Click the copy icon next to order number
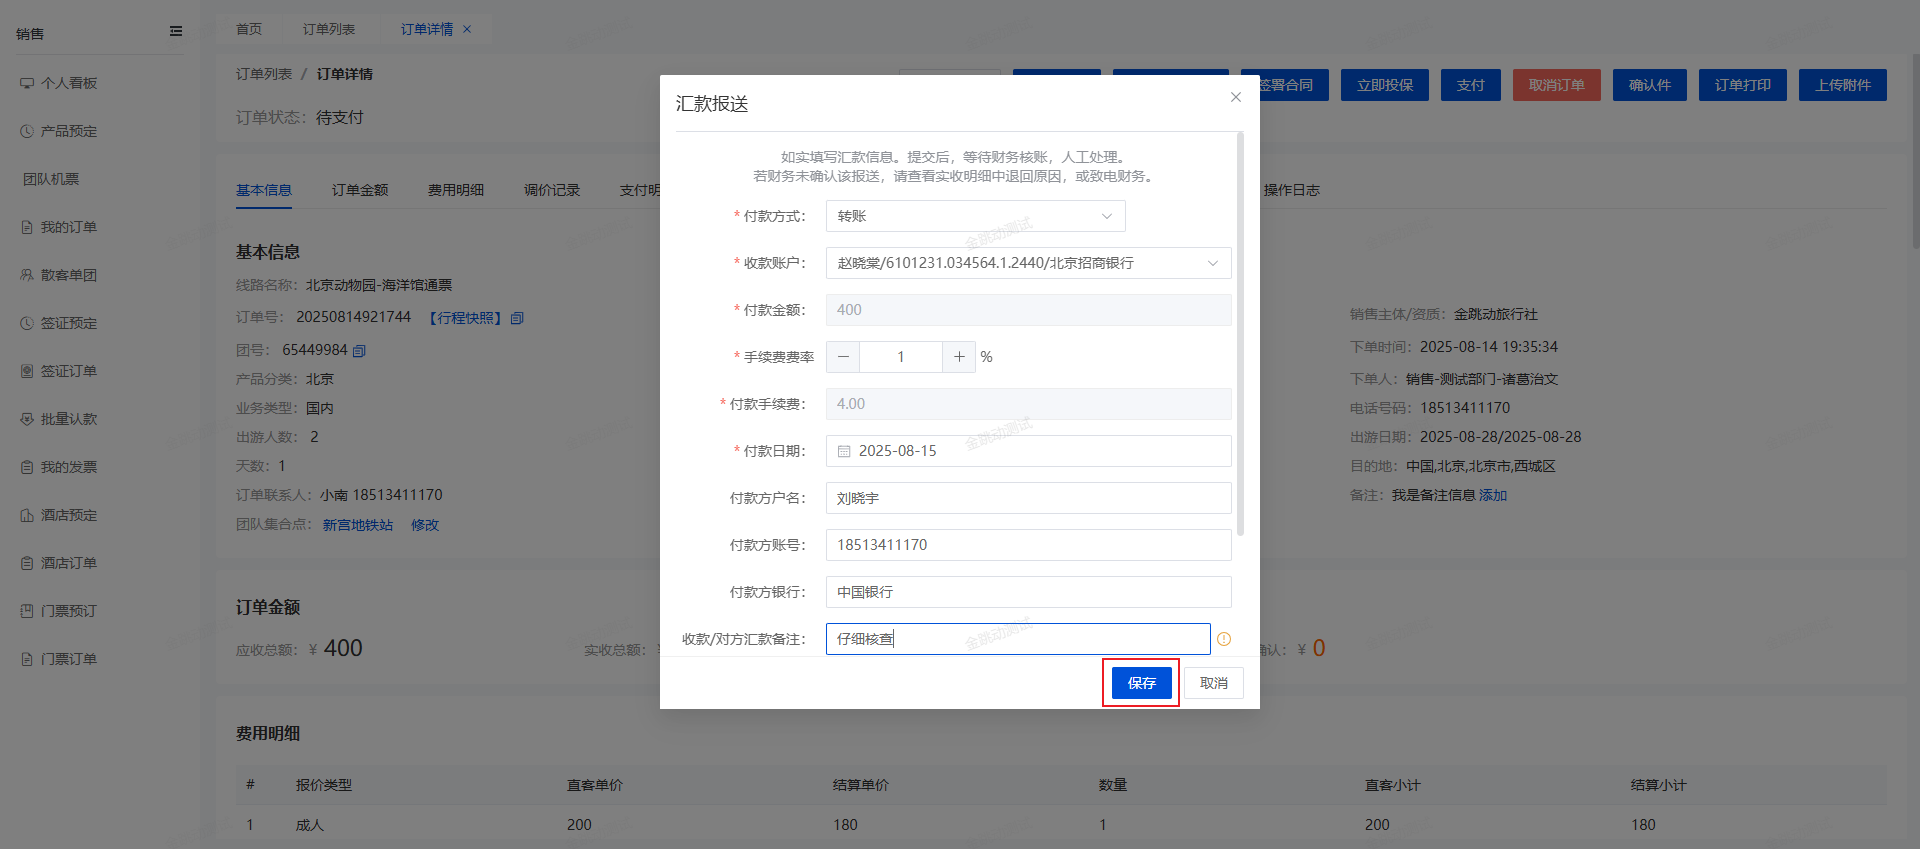Viewport: 1920px width, 849px height. click(x=517, y=318)
